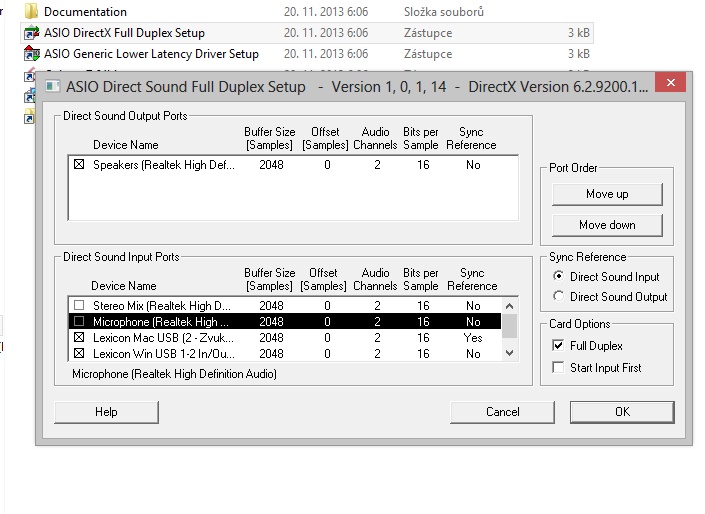This screenshot has width=705, height=514.
Task: Uncheck the Lexicon Win USB 1-2 input port
Action: (79, 353)
